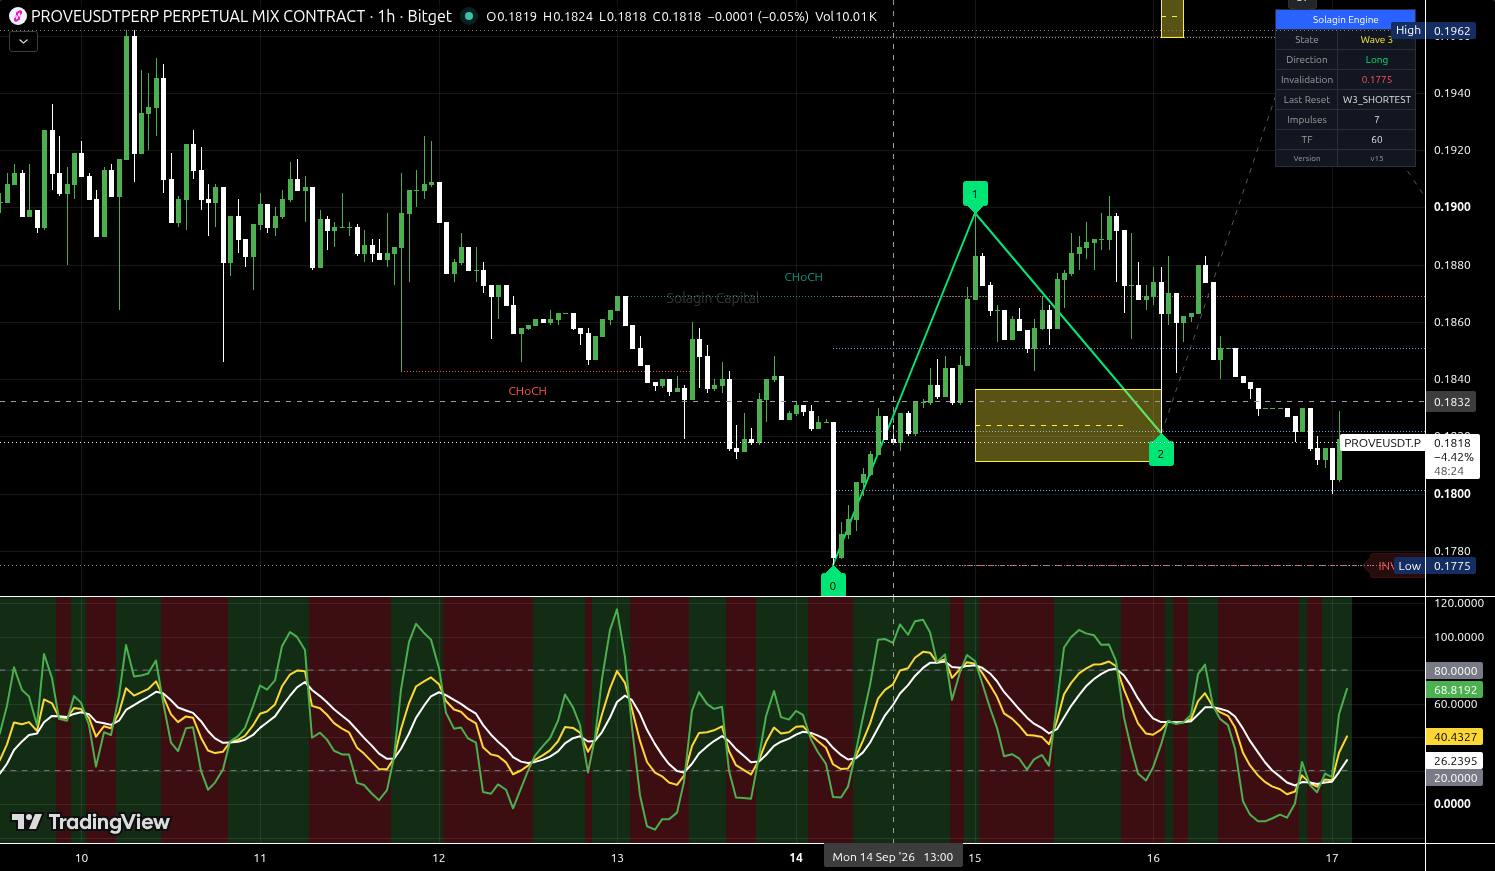
Task: Click the open value O0.1819
Action: (x=512, y=17)
